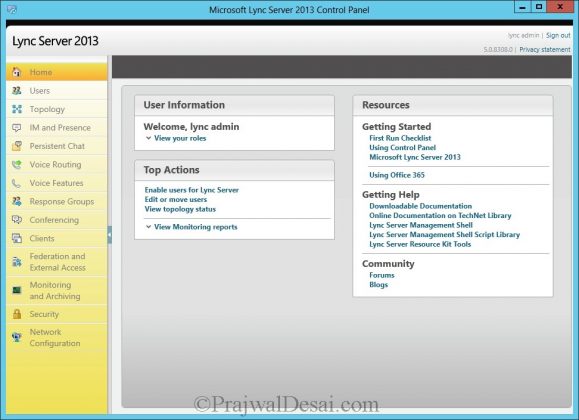The height and width of the screenshot is (420, 579).
Task: Select the Topology network icon
Action: pyautogui.click(x=17, y=109)
